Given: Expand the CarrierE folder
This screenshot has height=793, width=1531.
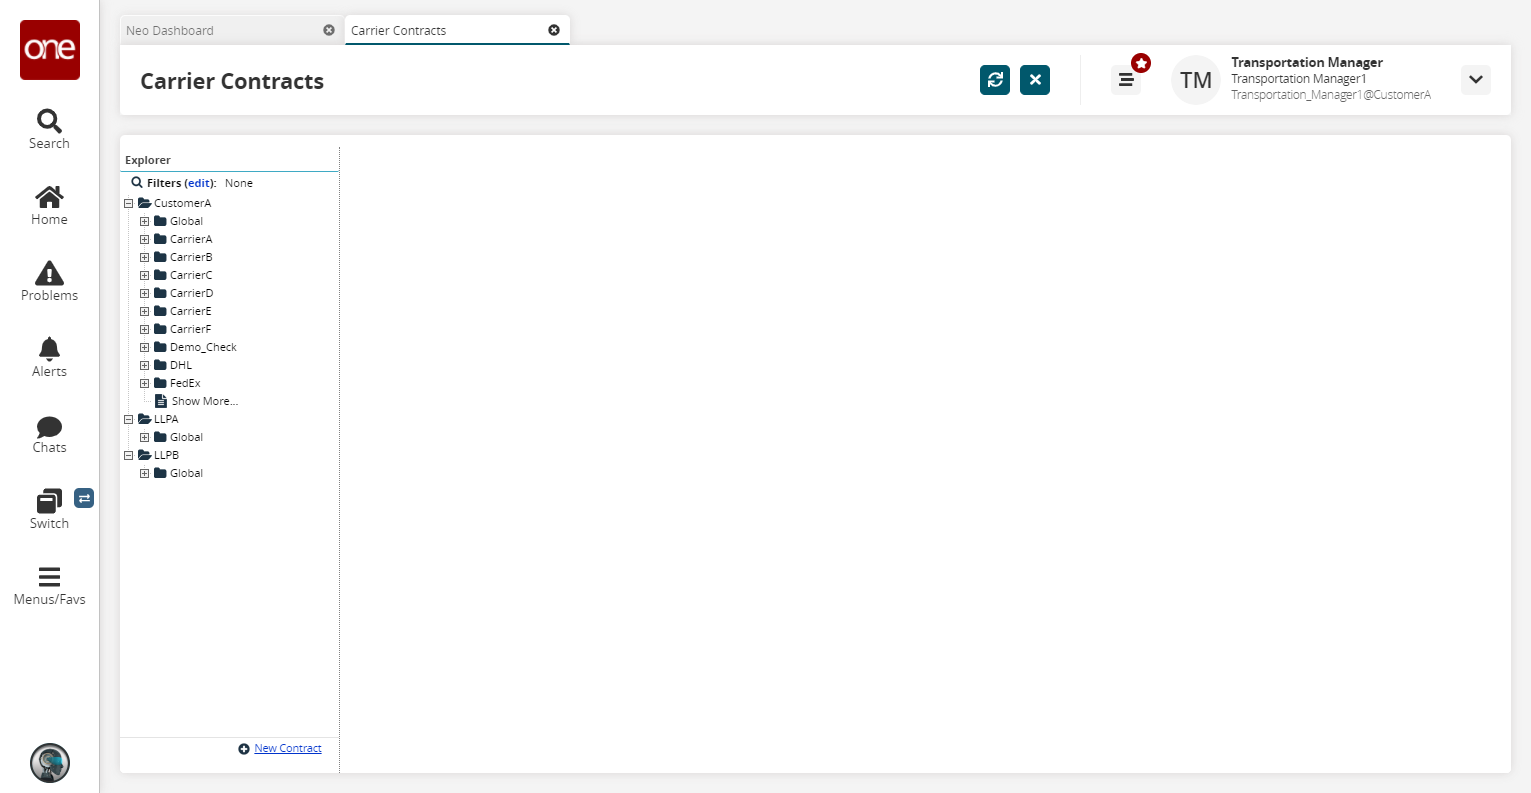Looking at the screenshot, I should [x=145, y=311].
